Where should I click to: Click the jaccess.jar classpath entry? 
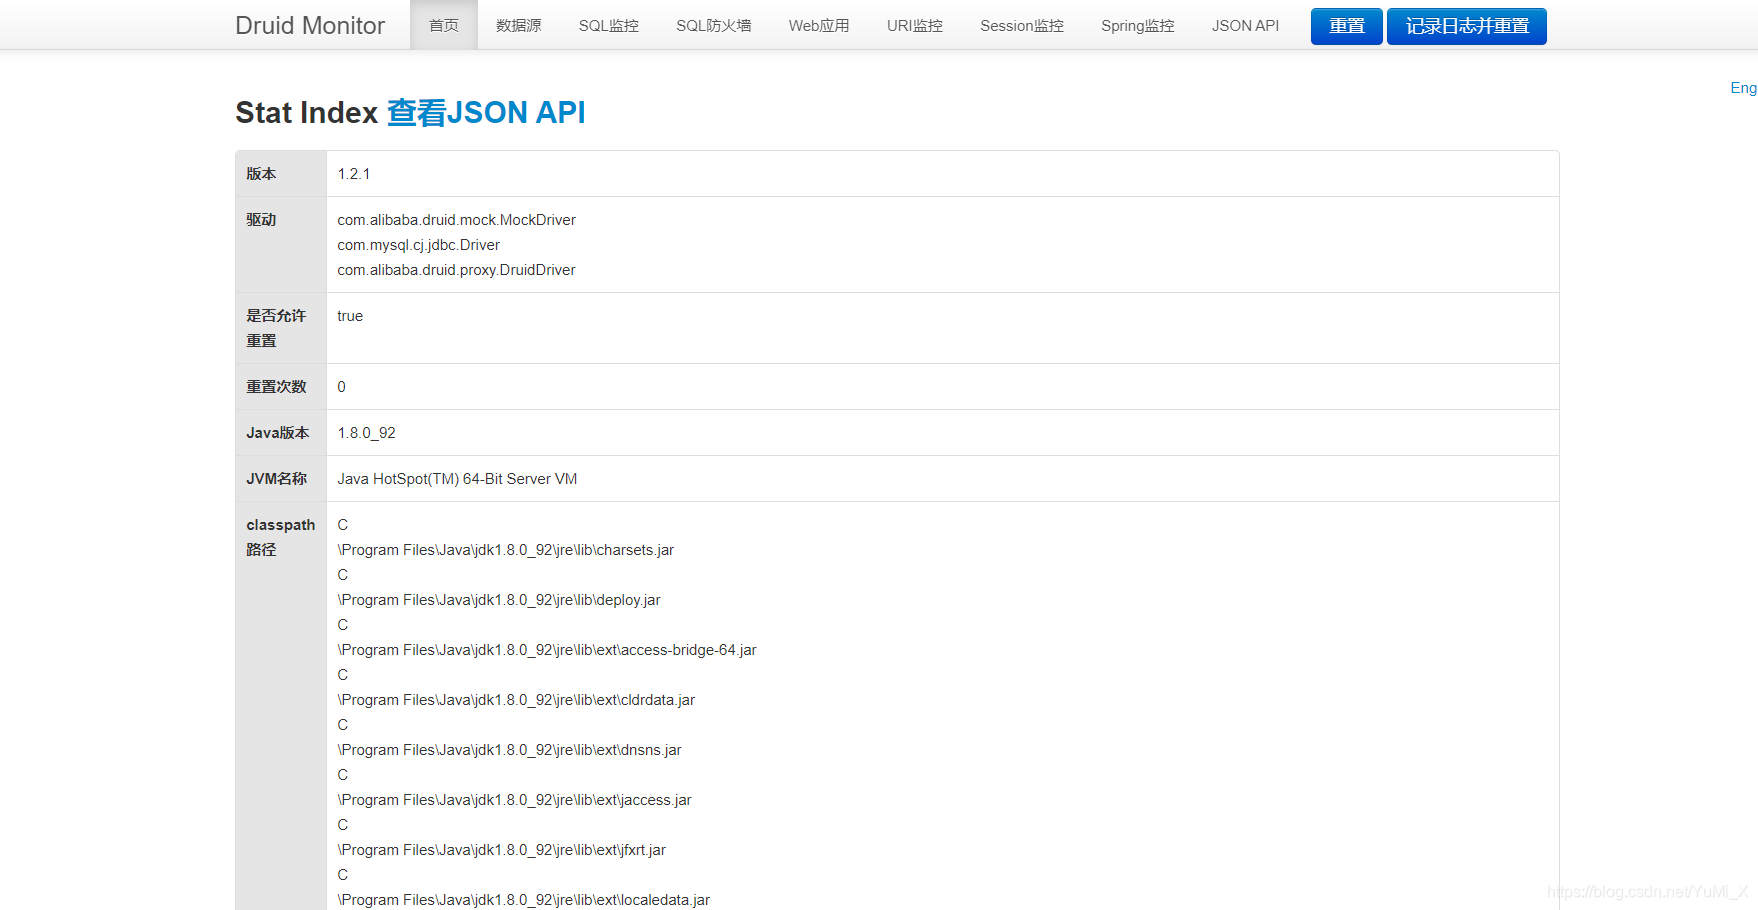pos(514,800)
